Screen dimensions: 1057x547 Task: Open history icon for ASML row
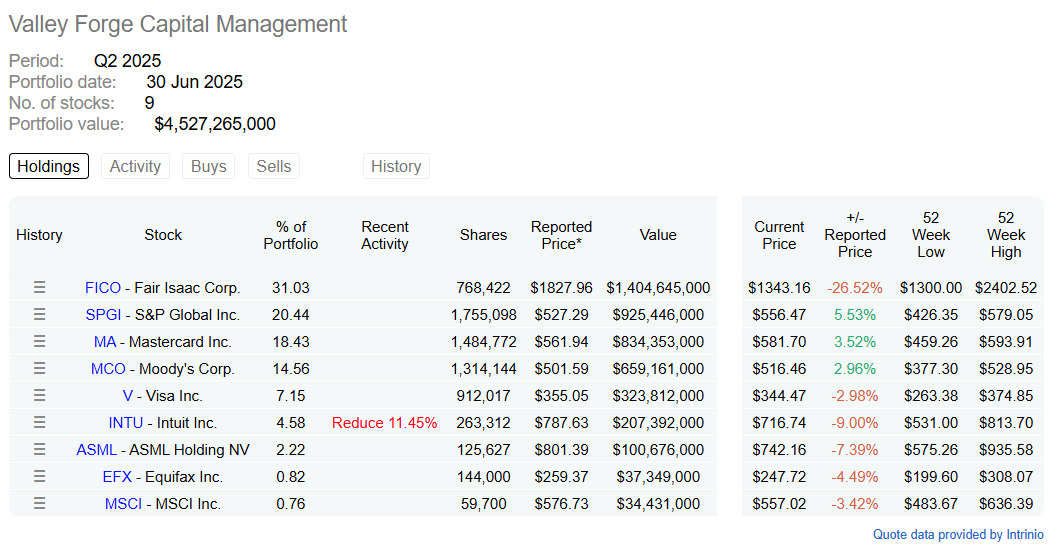[x=40, y=449]
